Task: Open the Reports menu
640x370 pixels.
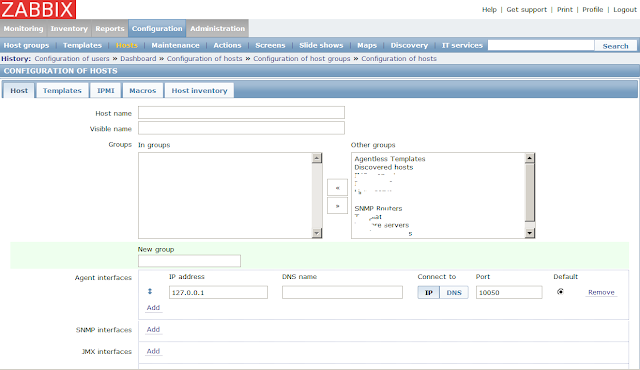Action: tap(110, 29)
